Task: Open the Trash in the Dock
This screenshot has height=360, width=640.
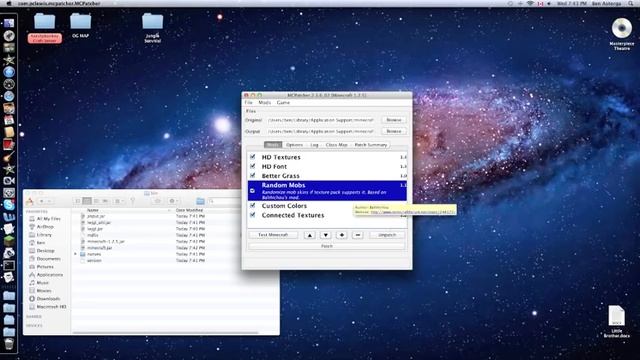Action: pos(9,344)
